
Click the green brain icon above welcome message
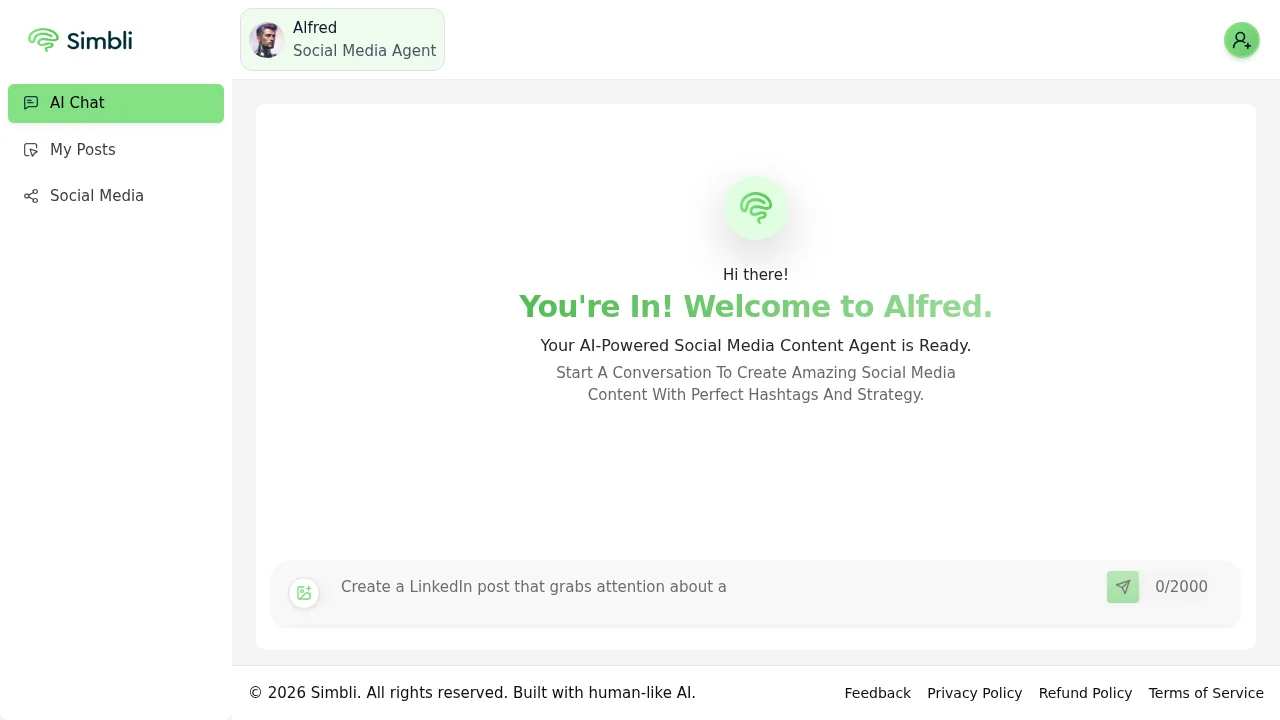(756, 207)
